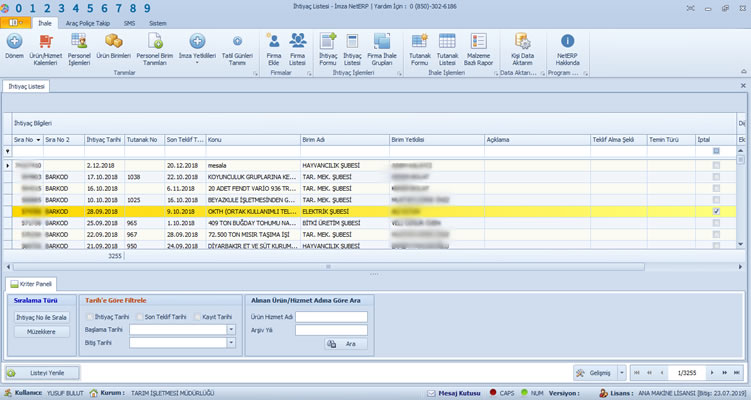Collapse the ribbon with the arrow
This screenshot has height=400, width=751.
click(743, 71)
